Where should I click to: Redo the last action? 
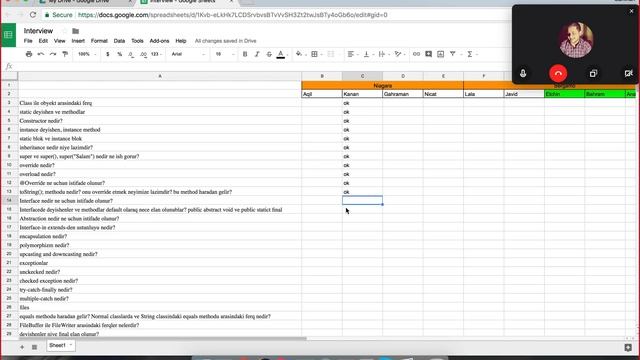pyautogui.click(x=53, y=54)
